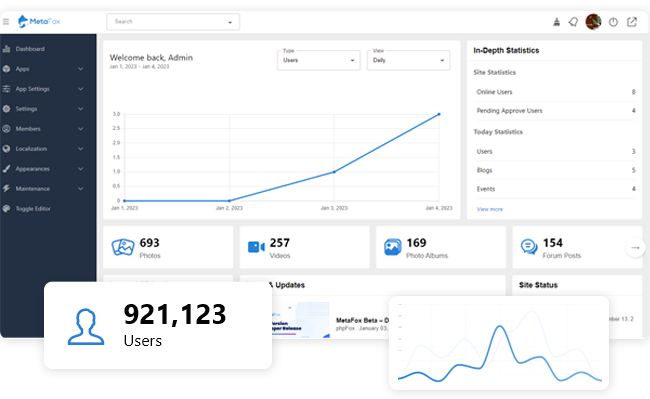Click the Forum Posts chat icon
Image resolution: width=650 pixels, height=399 pixels.
click(x=529, y=247)
